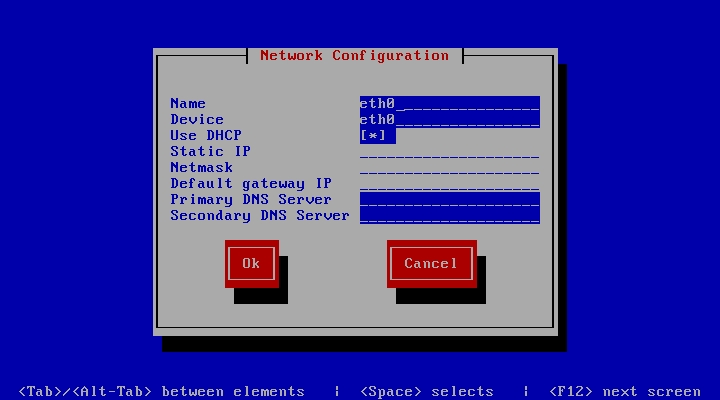
Task: Click the Name input field containing eth0
Action: [449, 104]
